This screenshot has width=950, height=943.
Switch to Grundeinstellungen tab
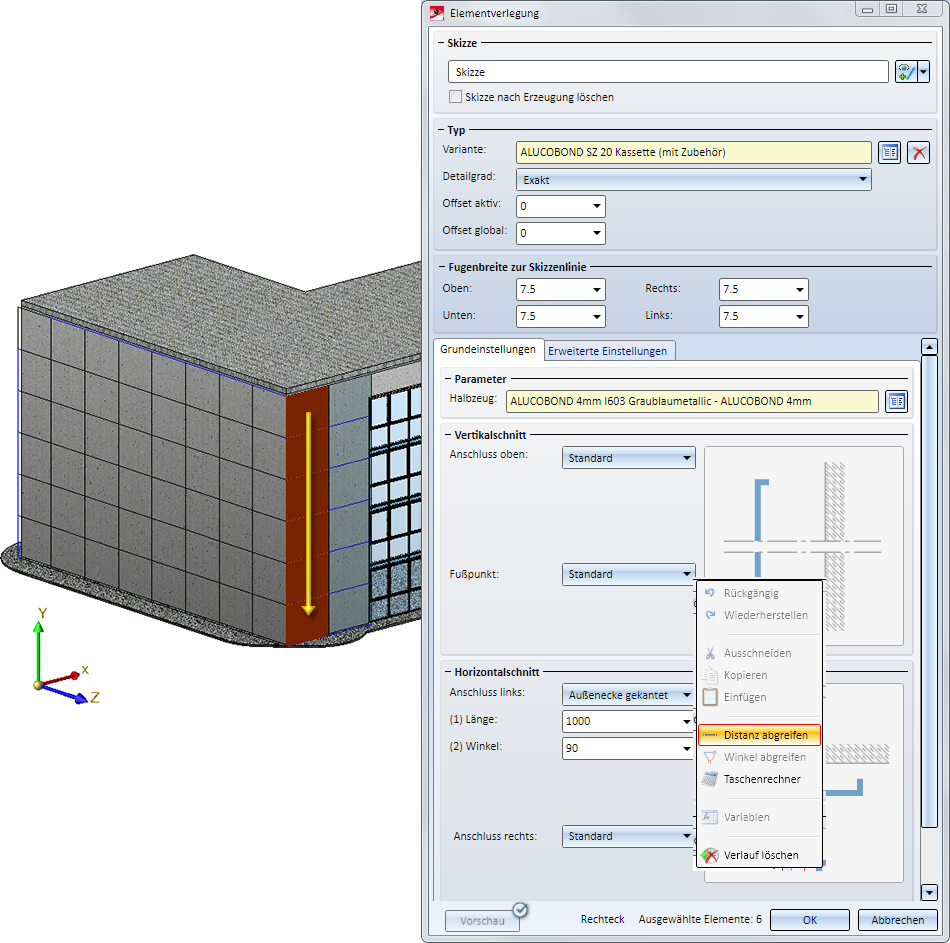tap(488, 349)
